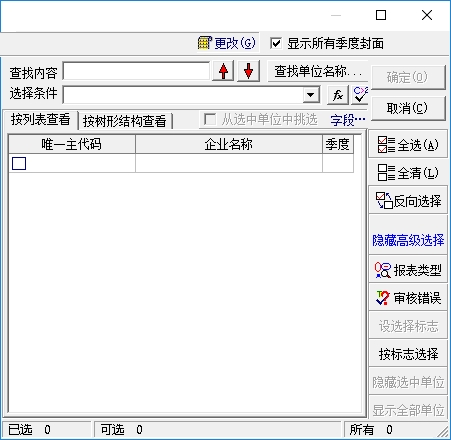Focus the 查找内容 search input field
This screenshot has height=440, width=451.
click(x=136, y=71)
